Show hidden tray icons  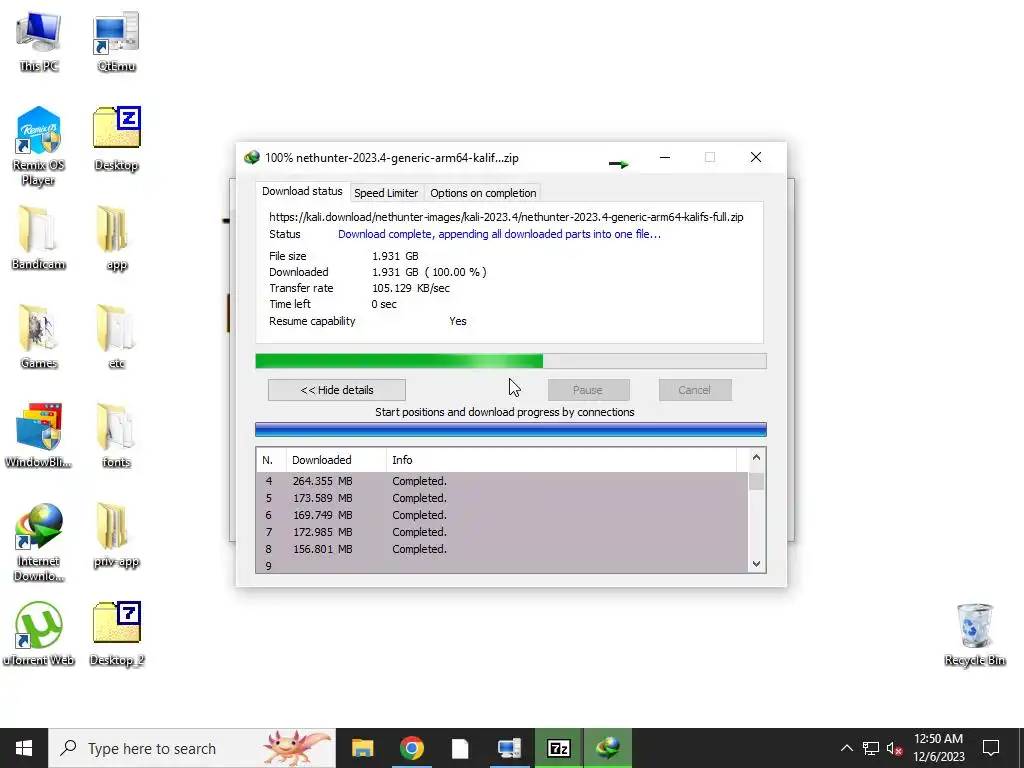pyautogui.click(x=846, y=748)
